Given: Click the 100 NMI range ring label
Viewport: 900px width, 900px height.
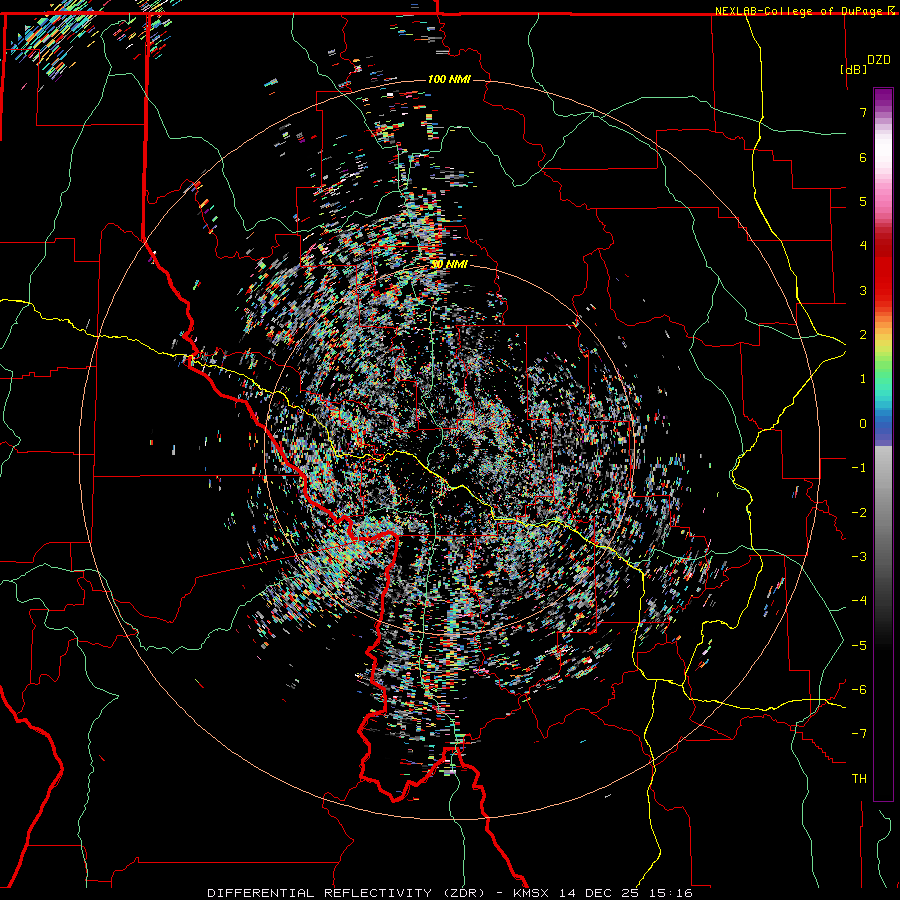Looking at the screenshot, I should [449, 79].
